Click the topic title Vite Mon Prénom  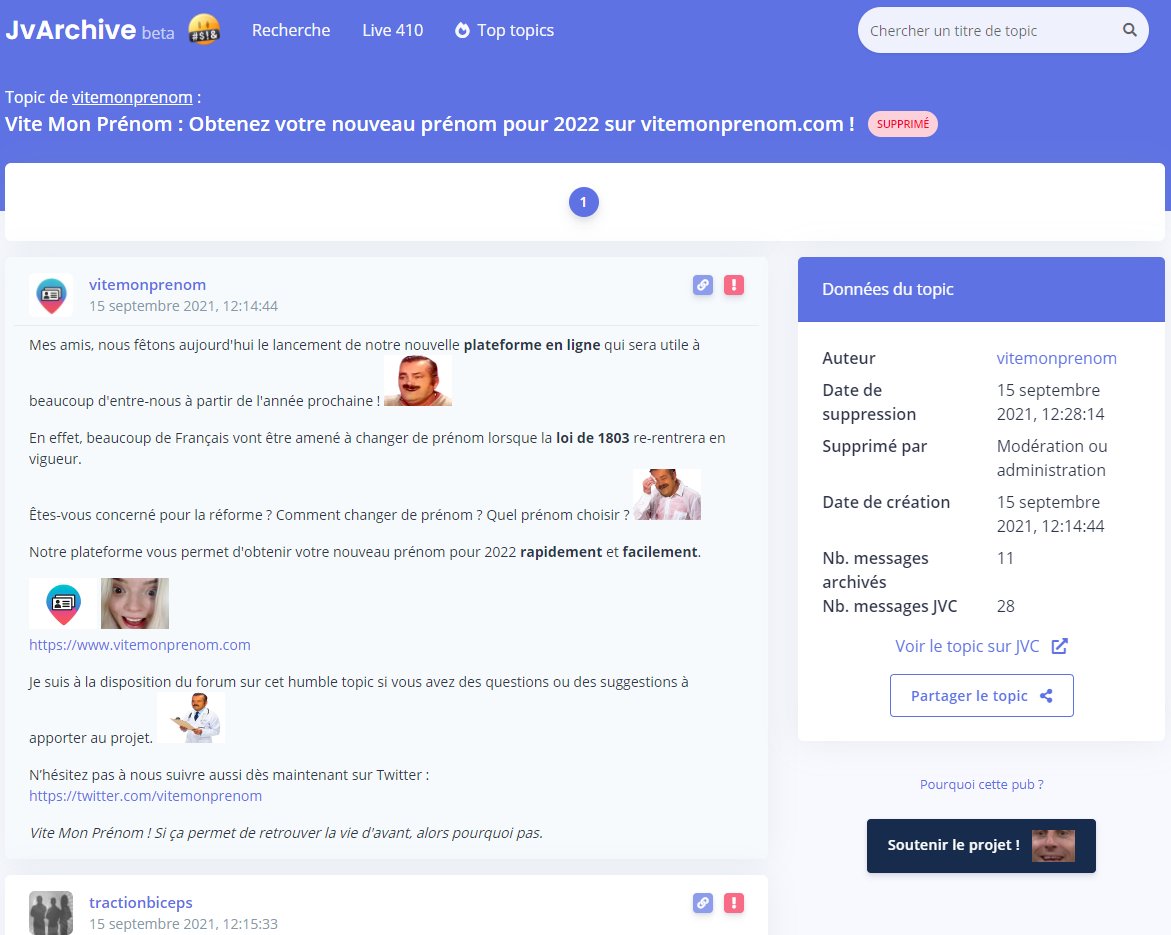[429, 124]
